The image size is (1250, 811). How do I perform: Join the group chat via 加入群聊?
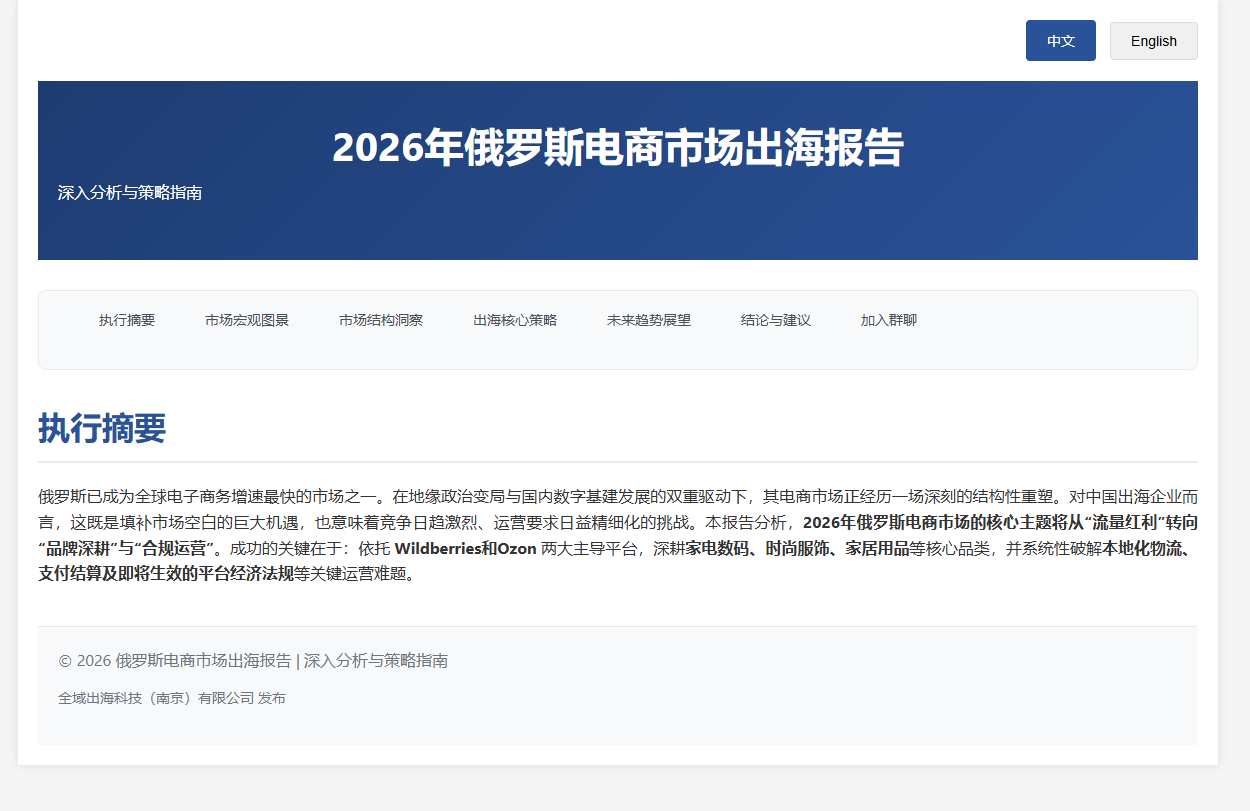click(x=888, y=320)
